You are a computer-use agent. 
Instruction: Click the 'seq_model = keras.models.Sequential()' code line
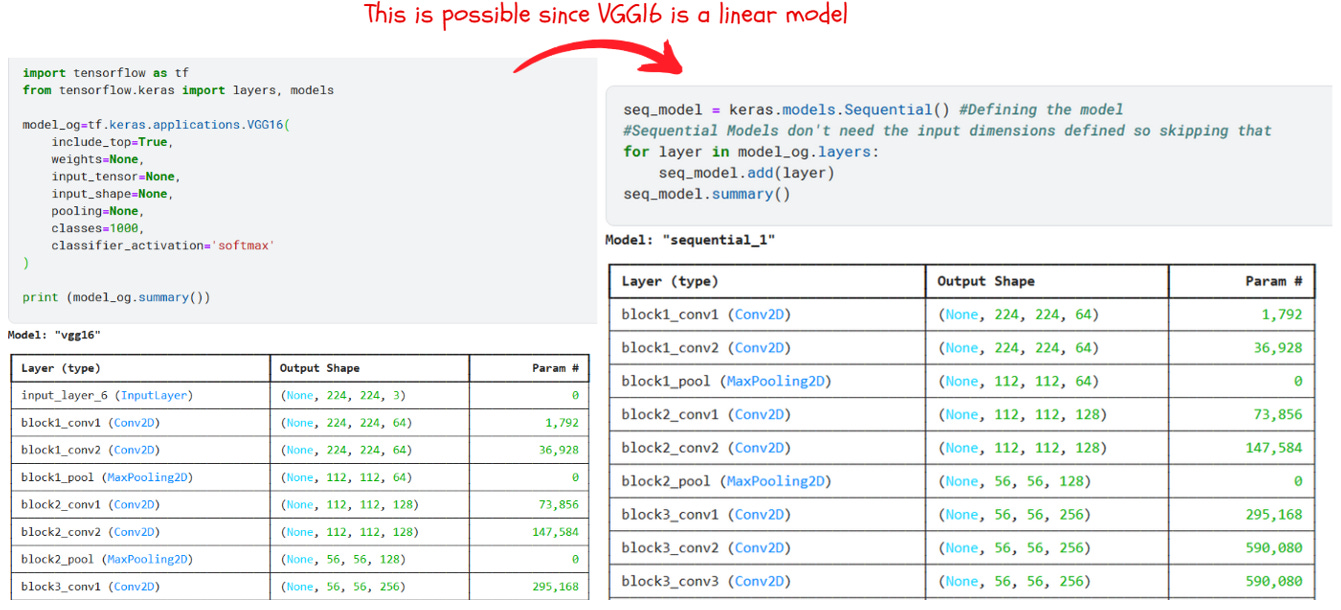pyautogui.click(x=873, y=110)
